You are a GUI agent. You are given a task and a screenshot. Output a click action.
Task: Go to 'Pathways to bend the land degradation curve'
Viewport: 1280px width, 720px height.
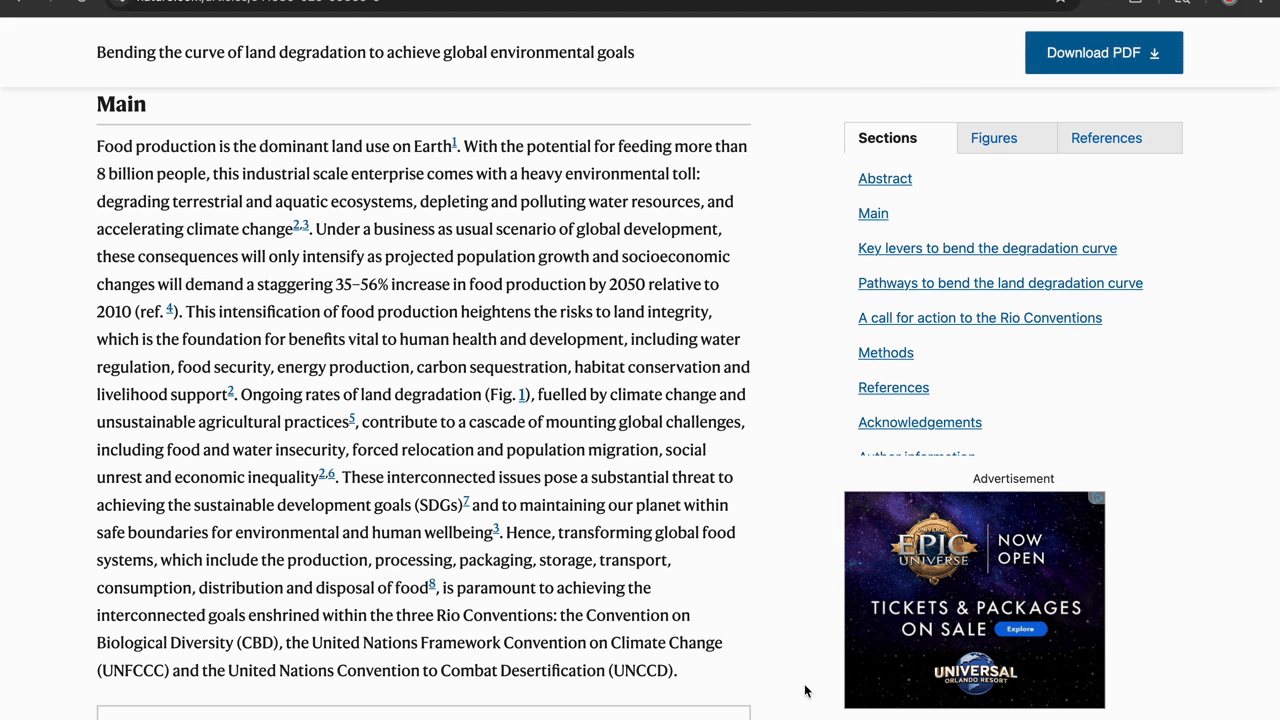pyautogui.click(x=1000, y=283)
